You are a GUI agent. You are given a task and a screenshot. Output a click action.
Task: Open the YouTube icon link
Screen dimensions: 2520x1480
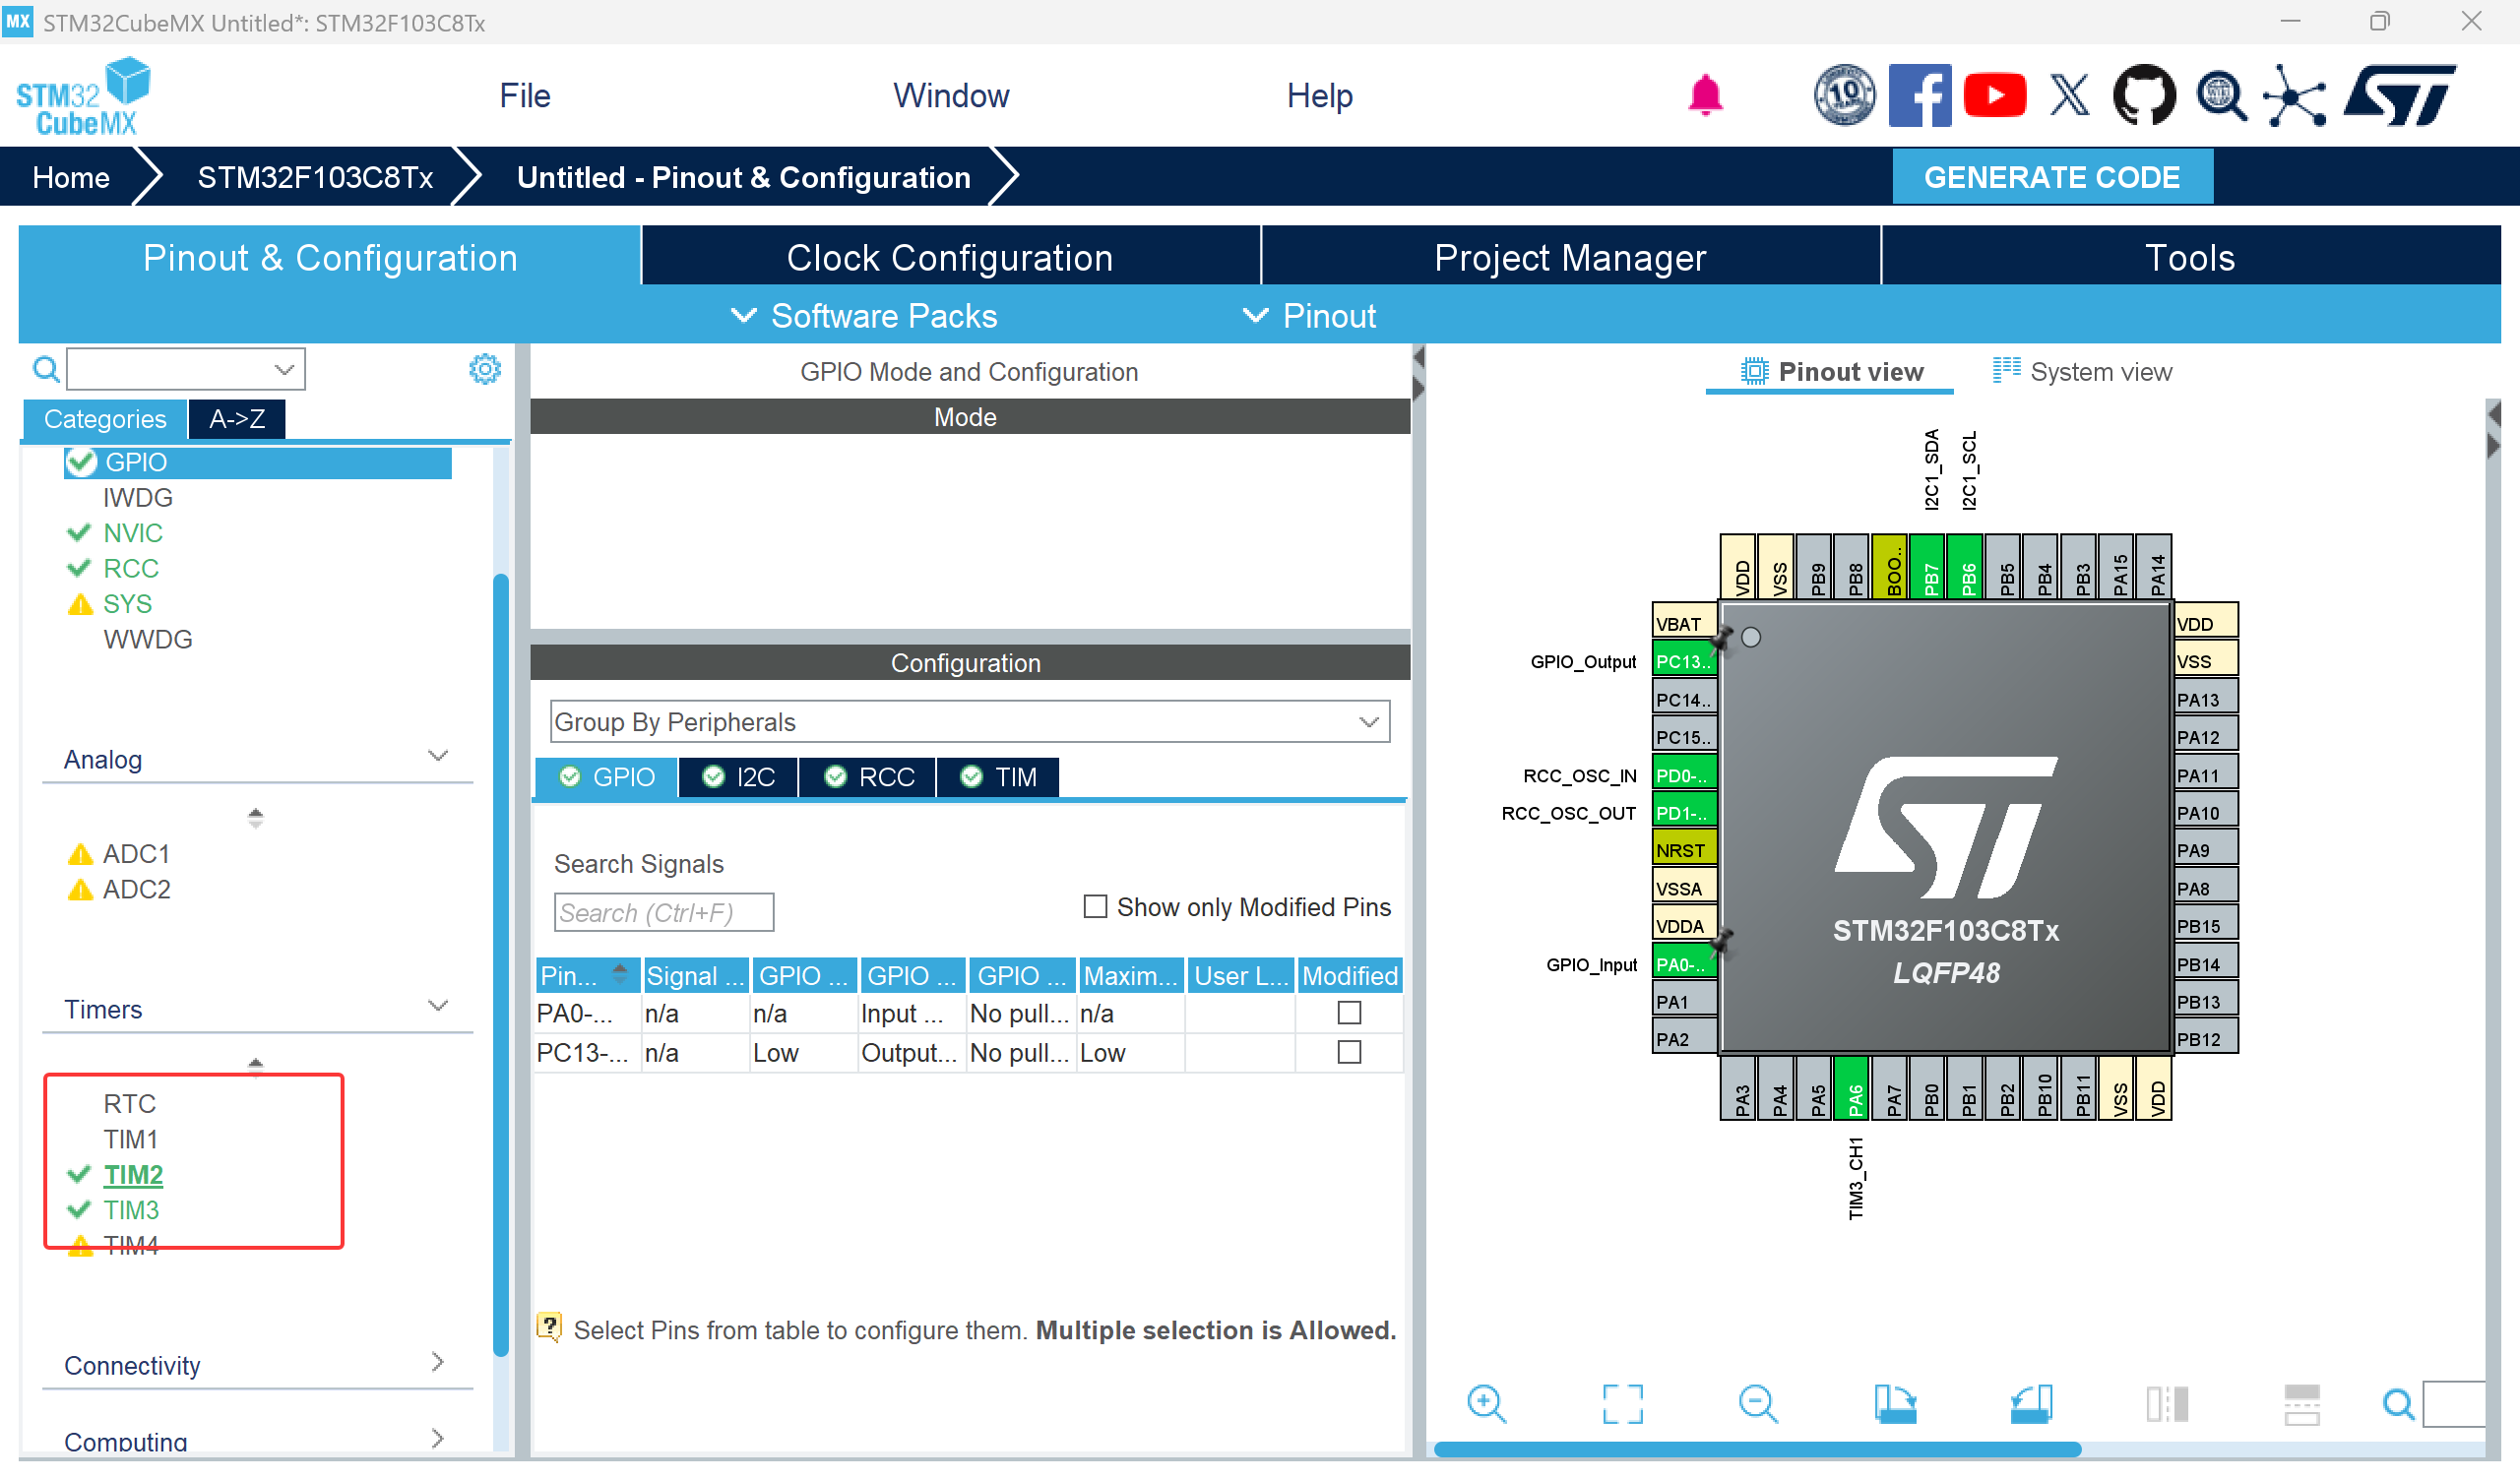point(1994,96)
